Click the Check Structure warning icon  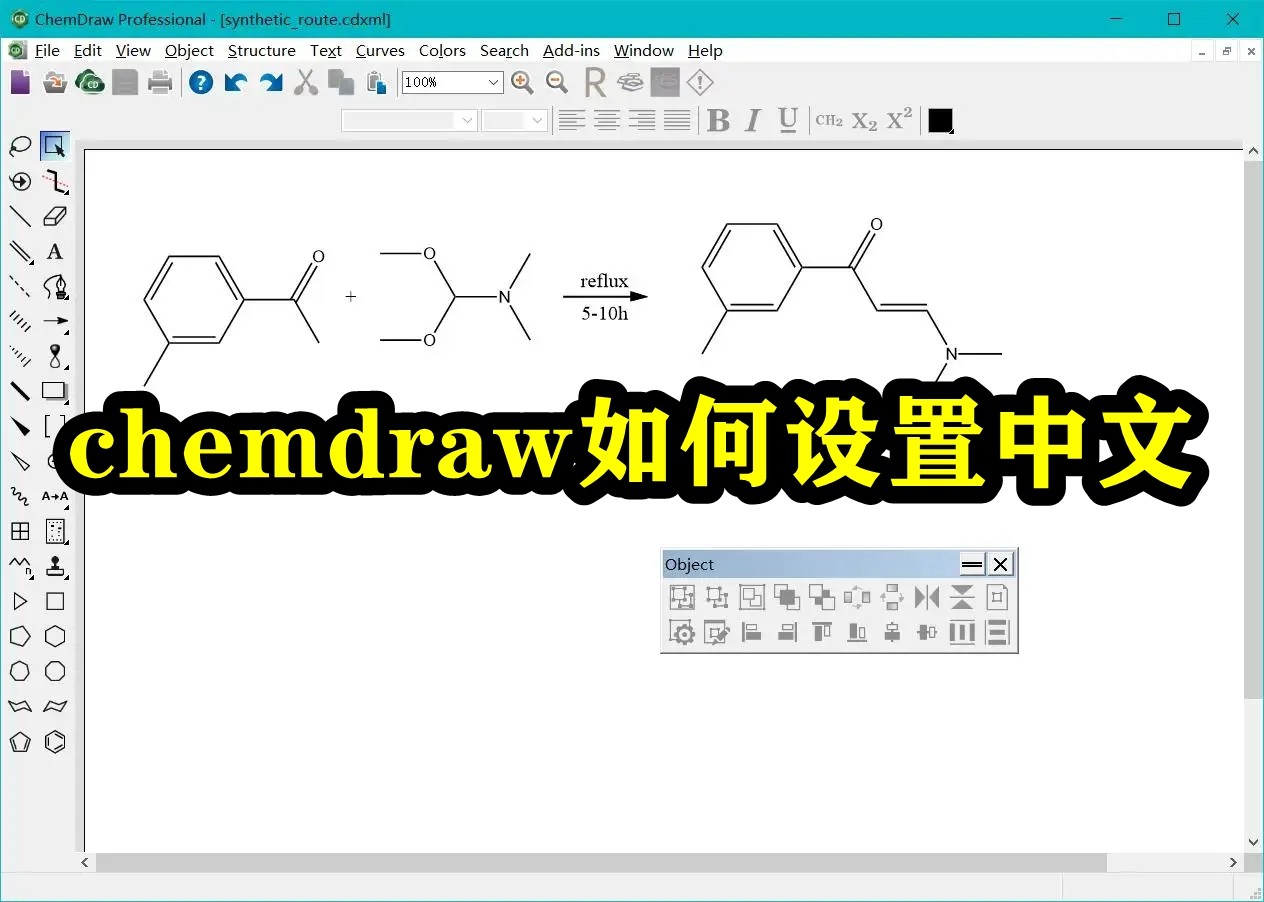pyautogui.click(x=700, y=82)
